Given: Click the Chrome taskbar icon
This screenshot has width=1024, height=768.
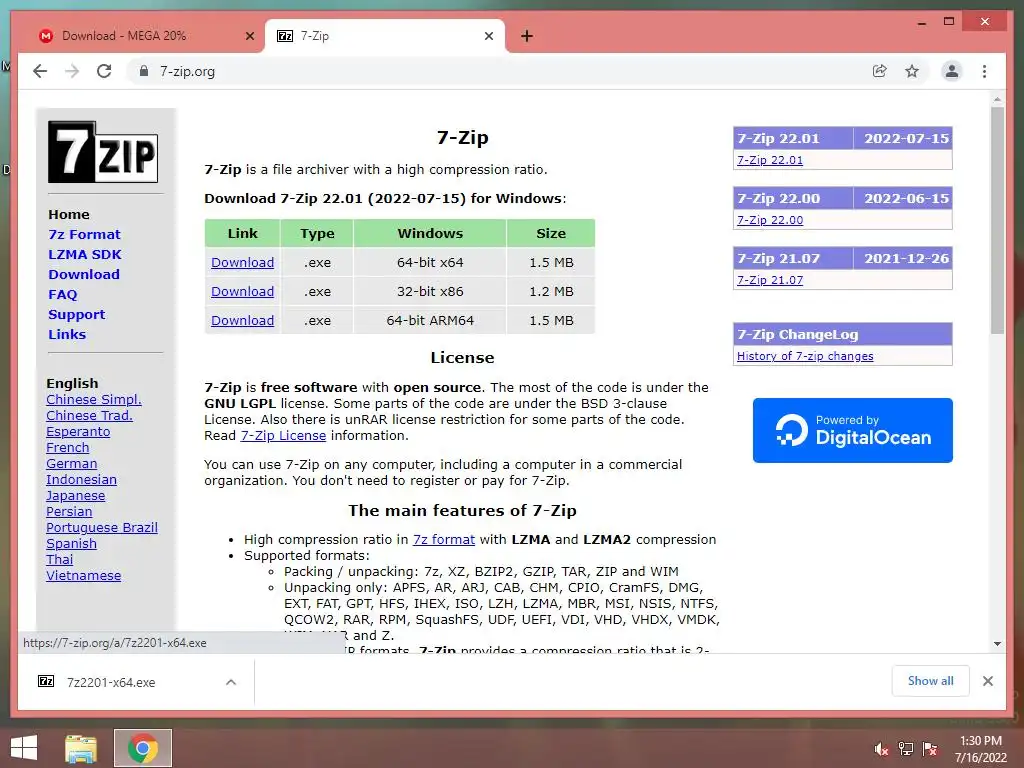Looking at the screenshot, I should point(142,748).
